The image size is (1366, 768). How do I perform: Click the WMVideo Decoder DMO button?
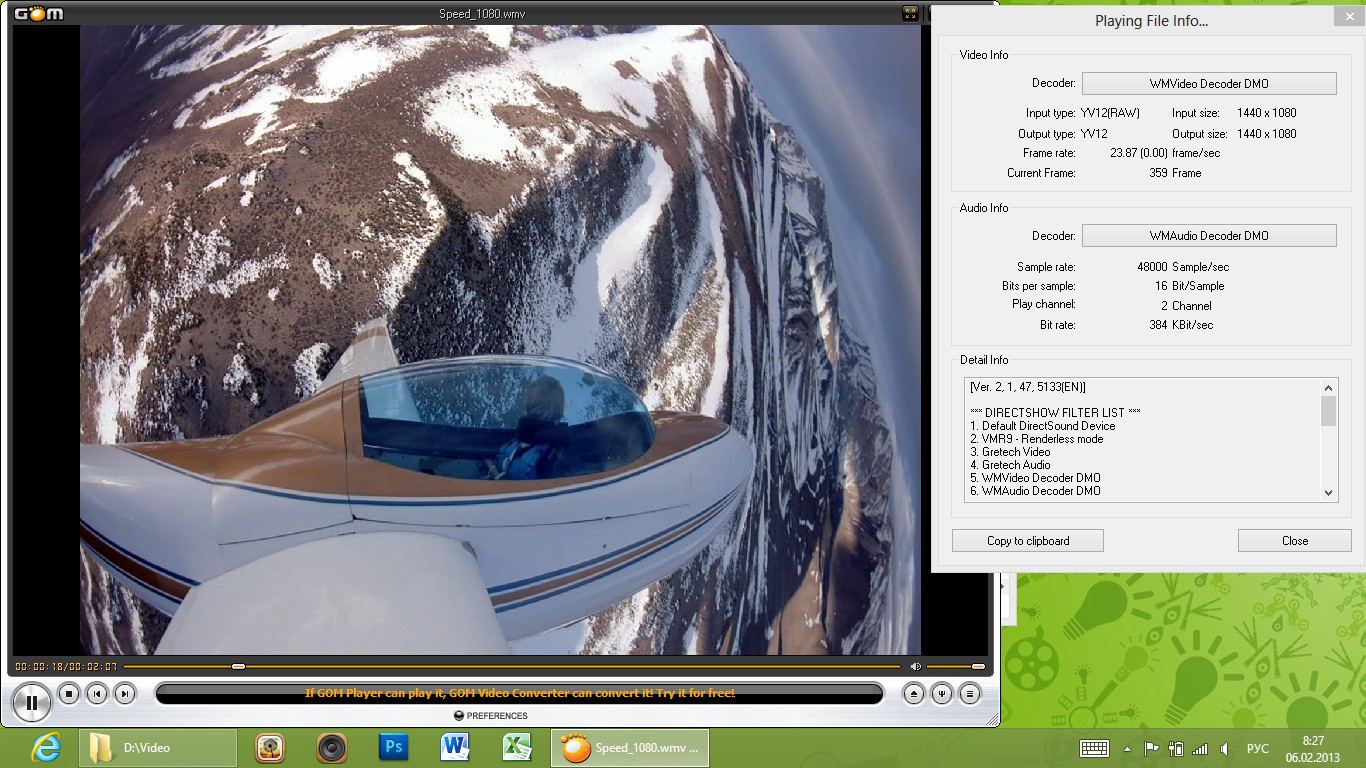(x=1208, y=84)
